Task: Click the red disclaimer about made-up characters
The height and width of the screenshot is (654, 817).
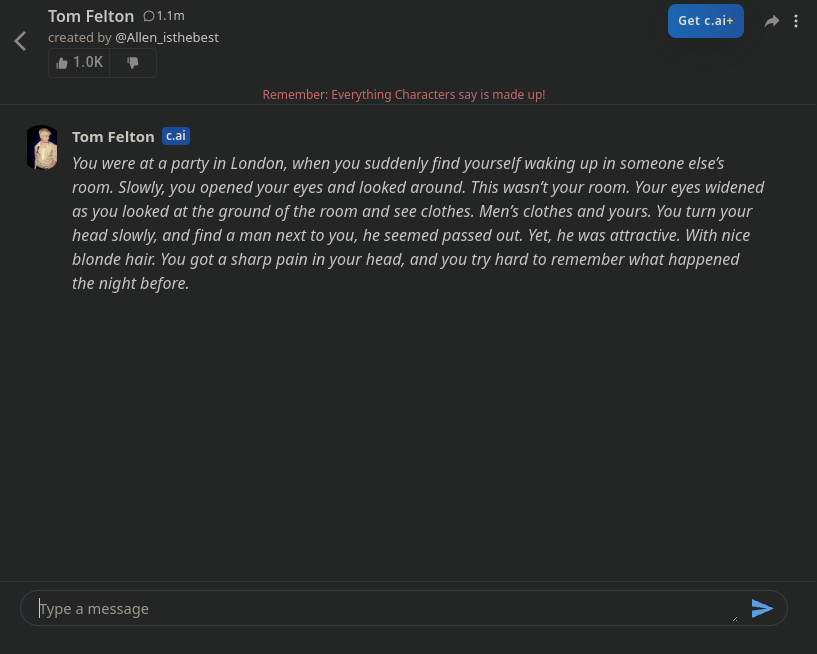Action: click(403, 94)
